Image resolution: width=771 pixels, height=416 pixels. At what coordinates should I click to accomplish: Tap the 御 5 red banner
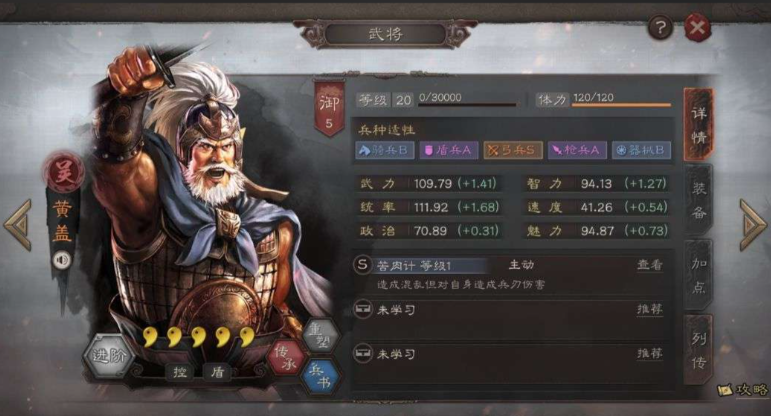(329, 109)
